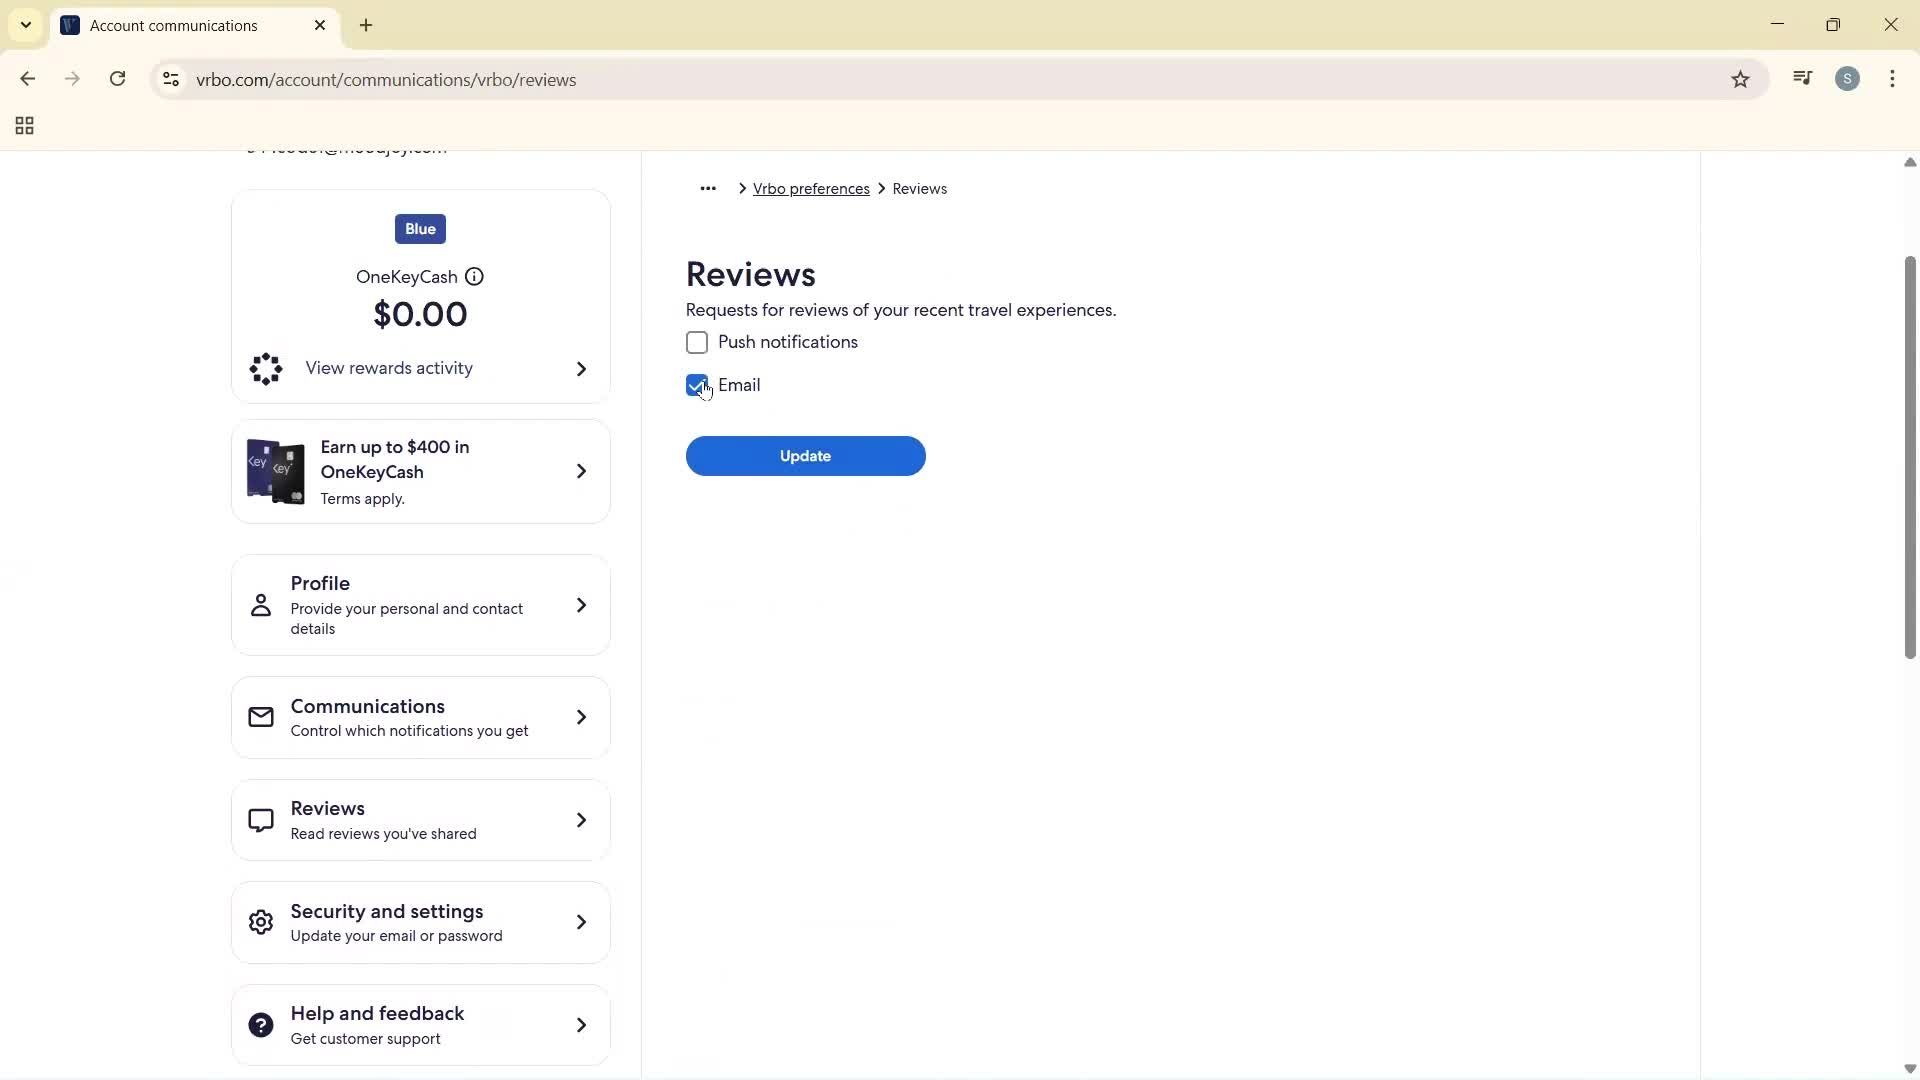Expand the Security and settings card chevron
Image resolution: width=1920 pixels, height=1080 pixels.
580,922
